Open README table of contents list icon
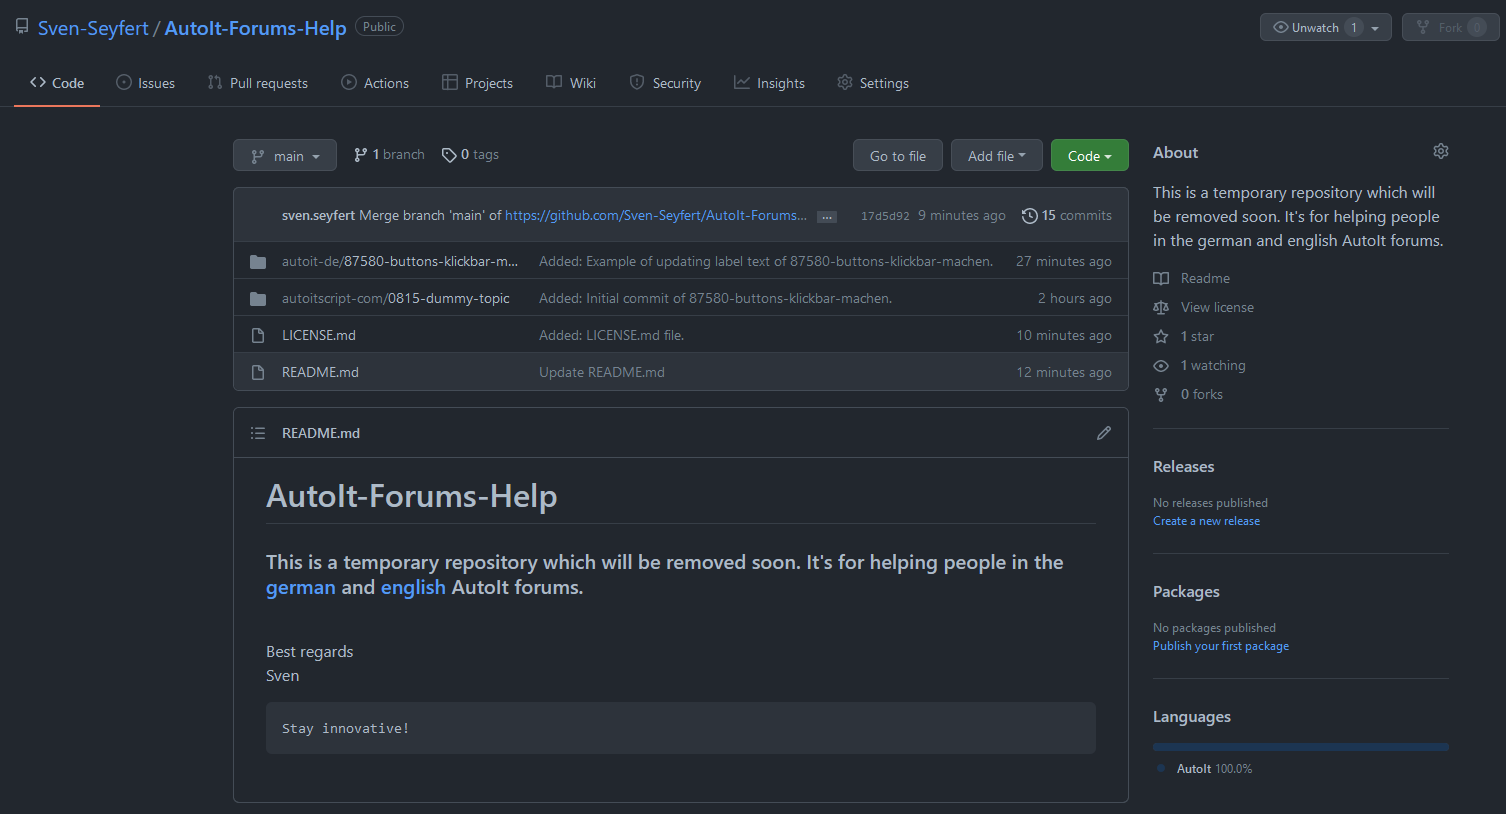This screenshot has height=814, width=1506. tap(258, 433)
